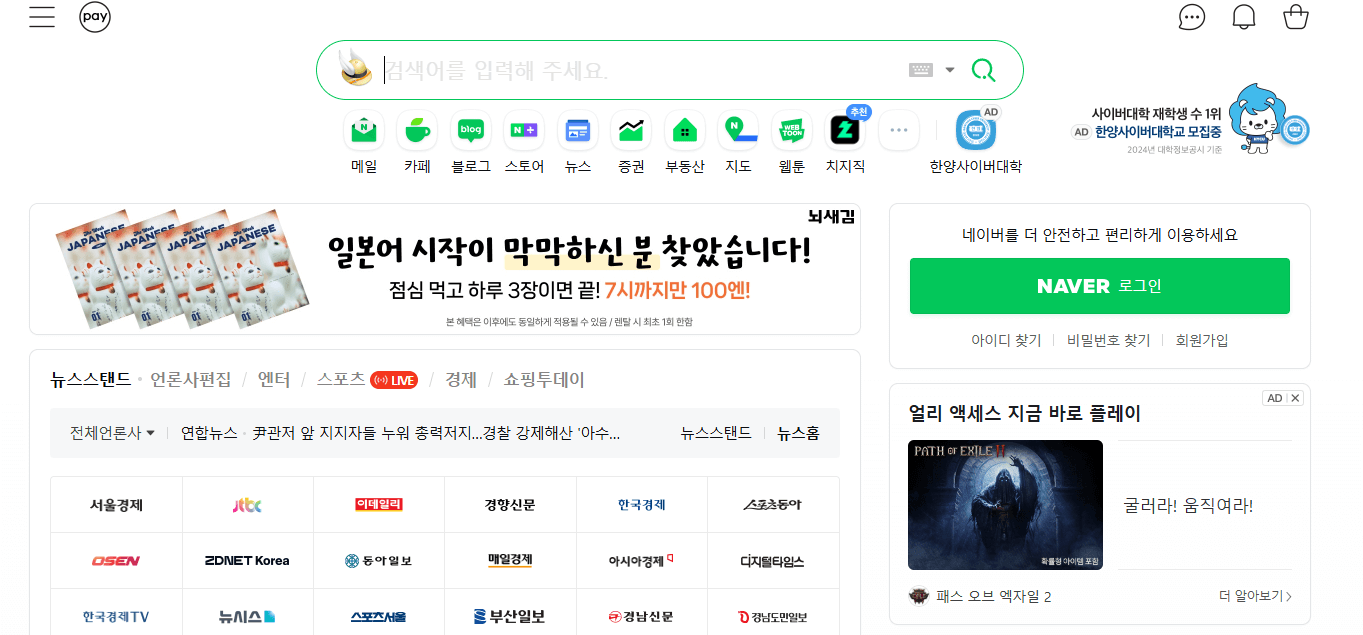Open the 尹관저 앞 지지자들 headline
Screen dimensions: 1363x635
436,433
